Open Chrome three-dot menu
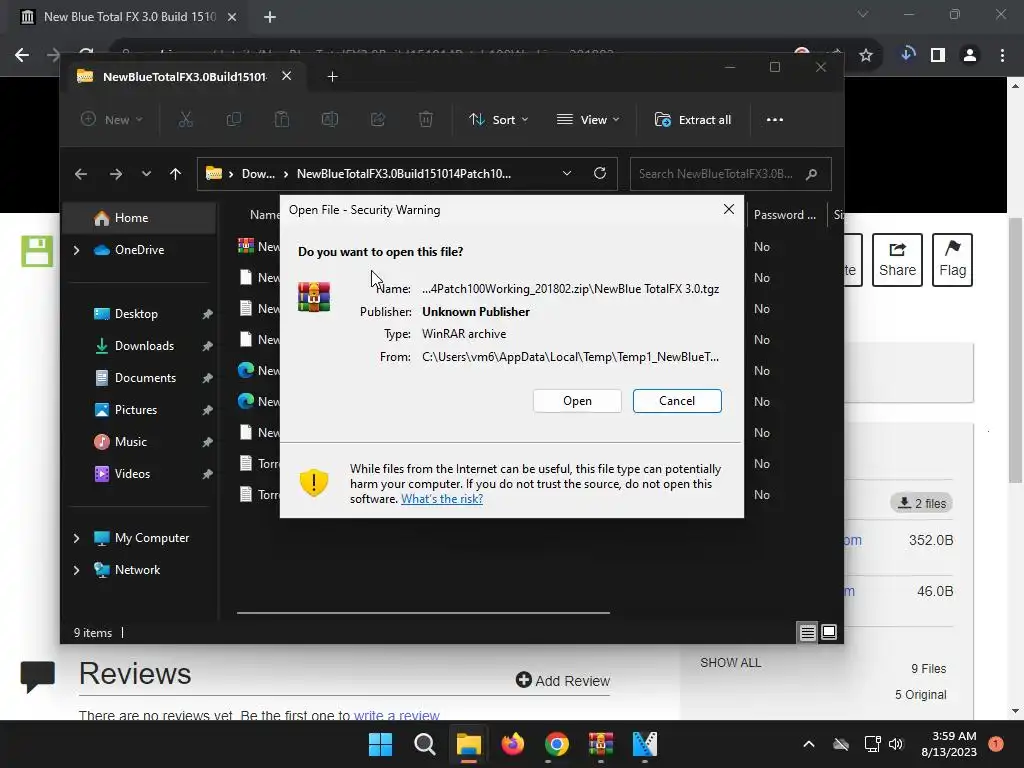This screenshot has height=768, width=1024. point(1002,55)
